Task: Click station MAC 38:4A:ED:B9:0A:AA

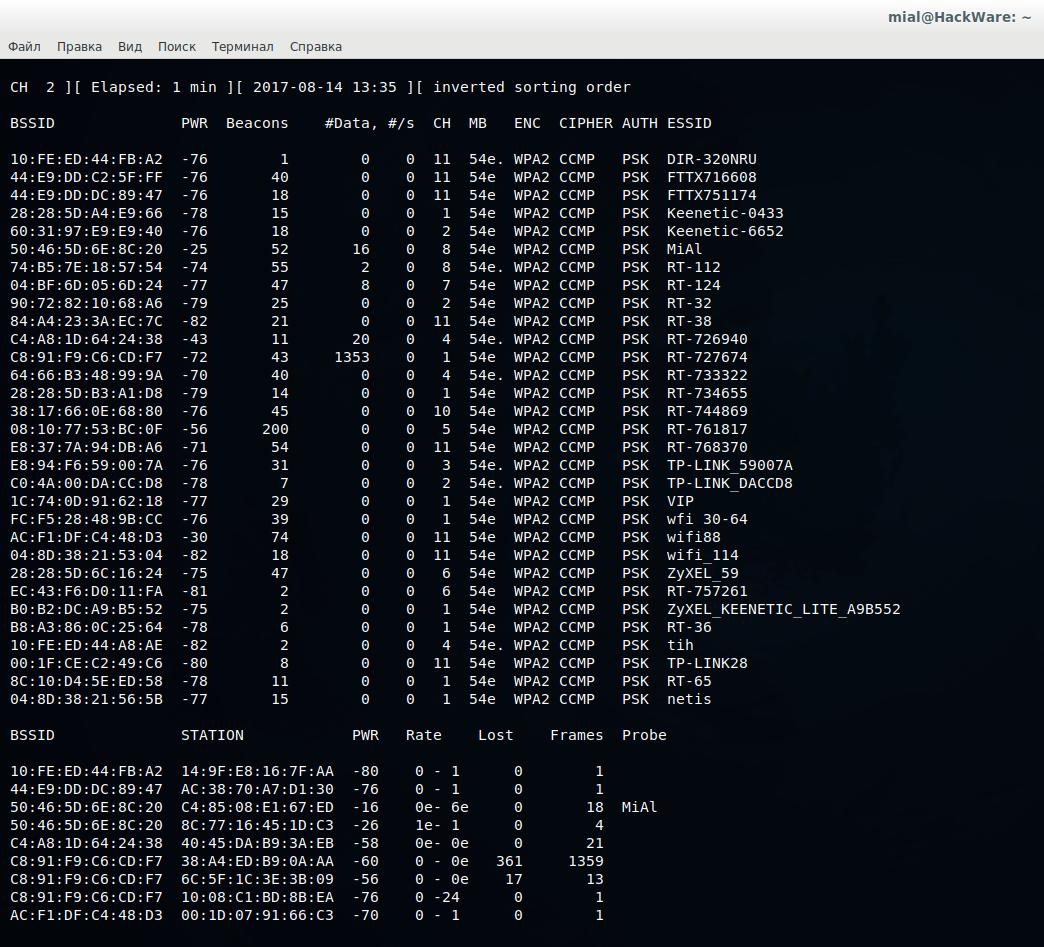Action: 257,861
